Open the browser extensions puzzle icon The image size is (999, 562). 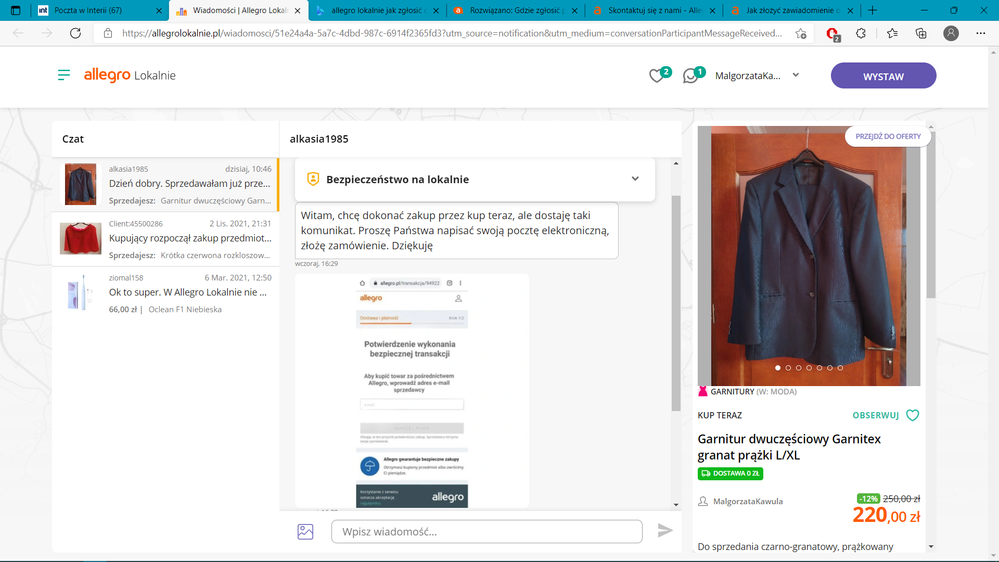[x=861, y=33]
